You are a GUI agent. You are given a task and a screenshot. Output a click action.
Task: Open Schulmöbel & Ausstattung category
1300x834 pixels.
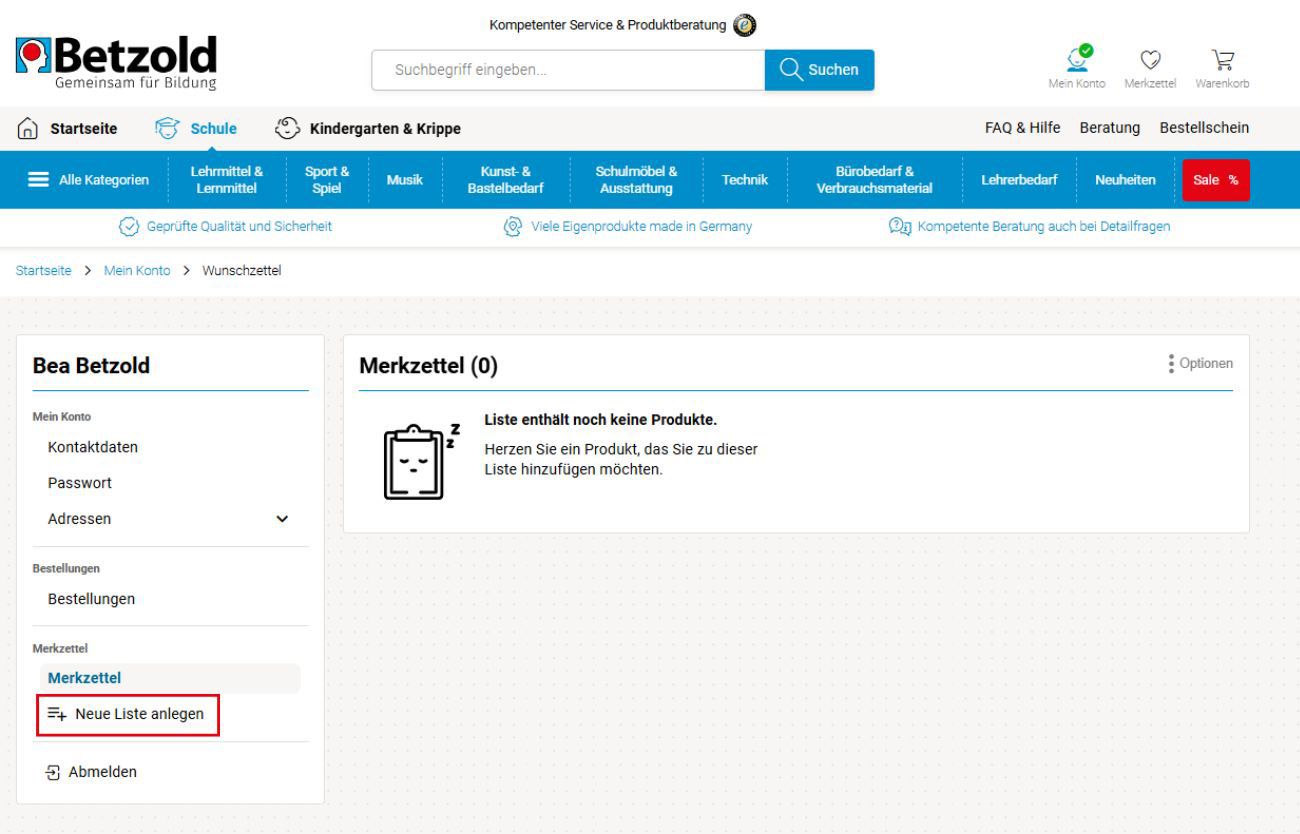point(636,180)
